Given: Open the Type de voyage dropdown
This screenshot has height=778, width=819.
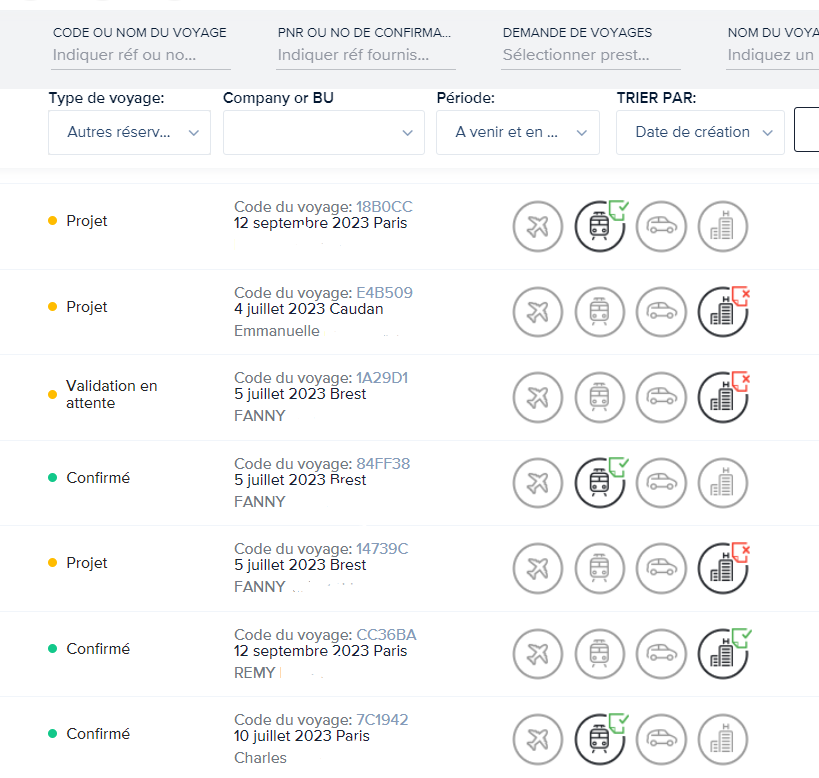Looking at the screenshot, I should [129, 132].
